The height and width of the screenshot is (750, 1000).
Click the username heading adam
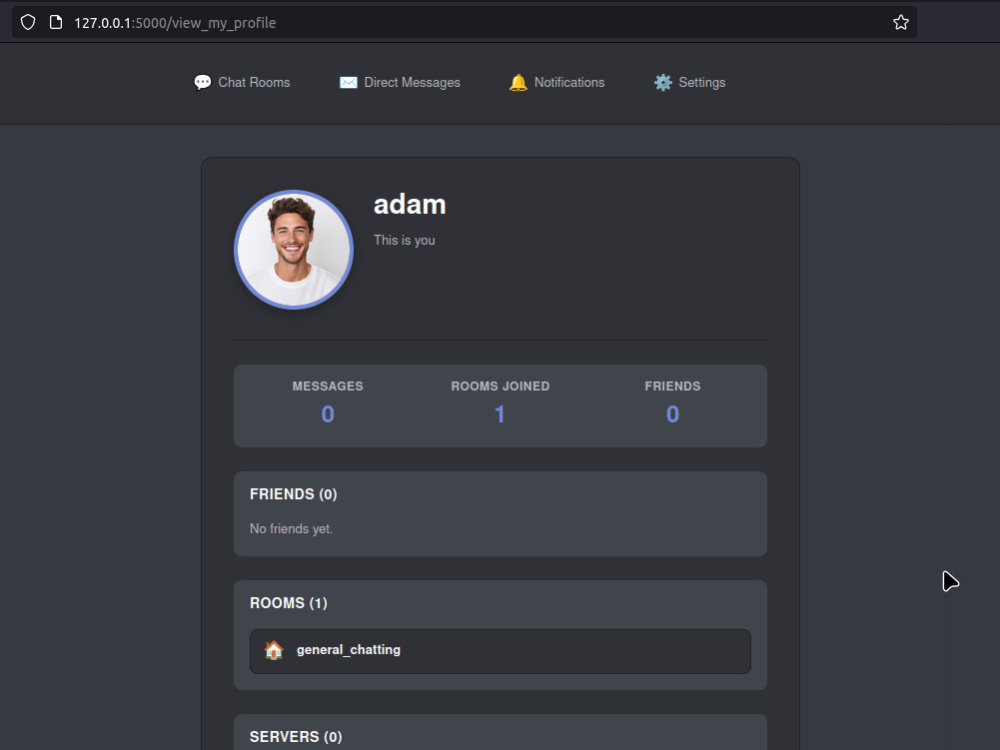[409, 205]
